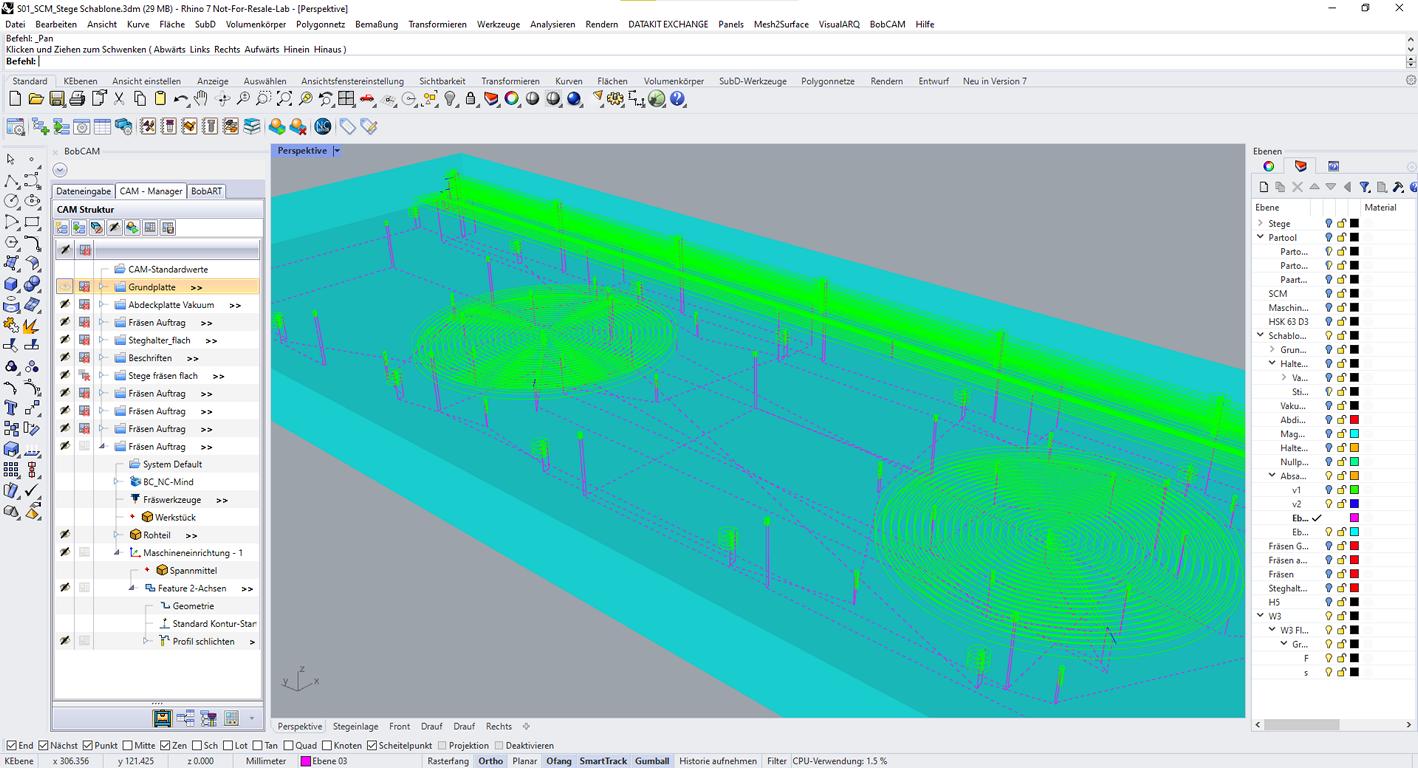Expand the Grundplatte CAM job

102,287
